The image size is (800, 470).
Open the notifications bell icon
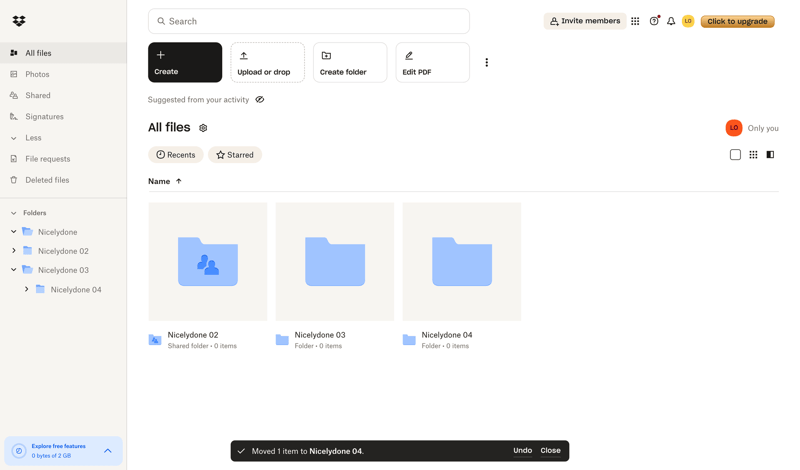pos(671,21)
